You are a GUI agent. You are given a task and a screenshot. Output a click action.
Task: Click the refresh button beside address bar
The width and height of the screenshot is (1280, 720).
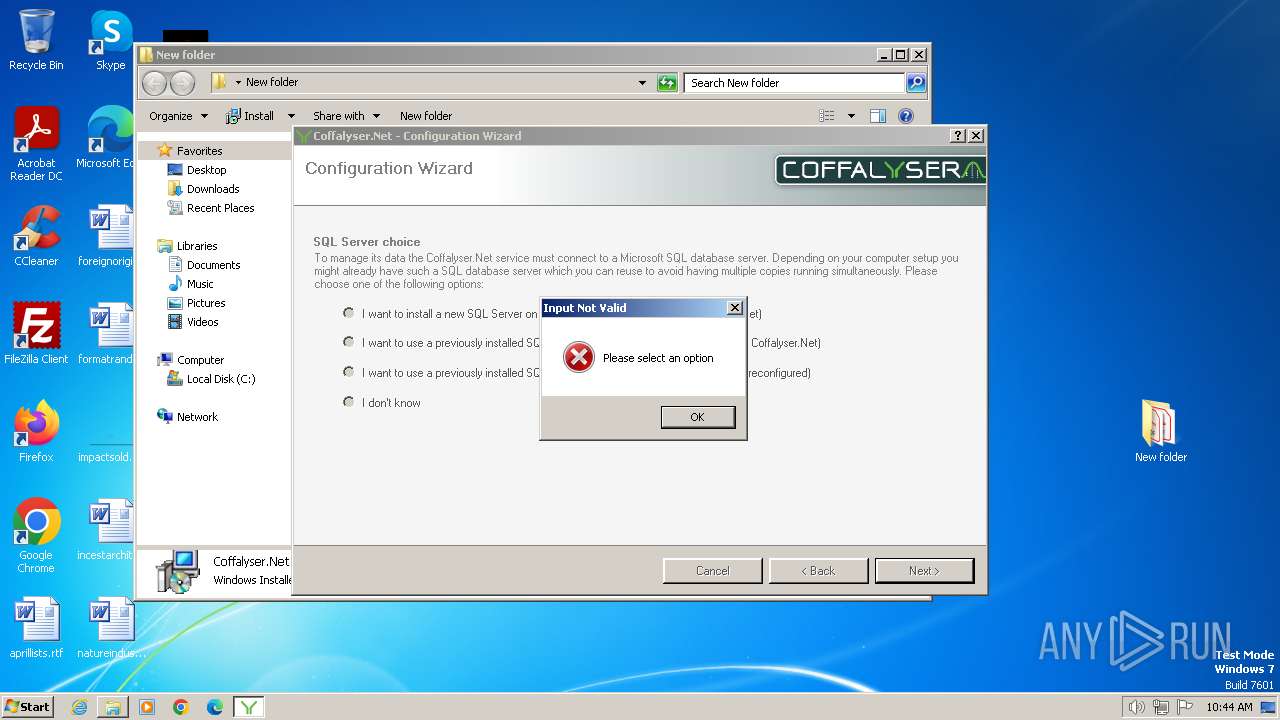(x=667, y=83)
